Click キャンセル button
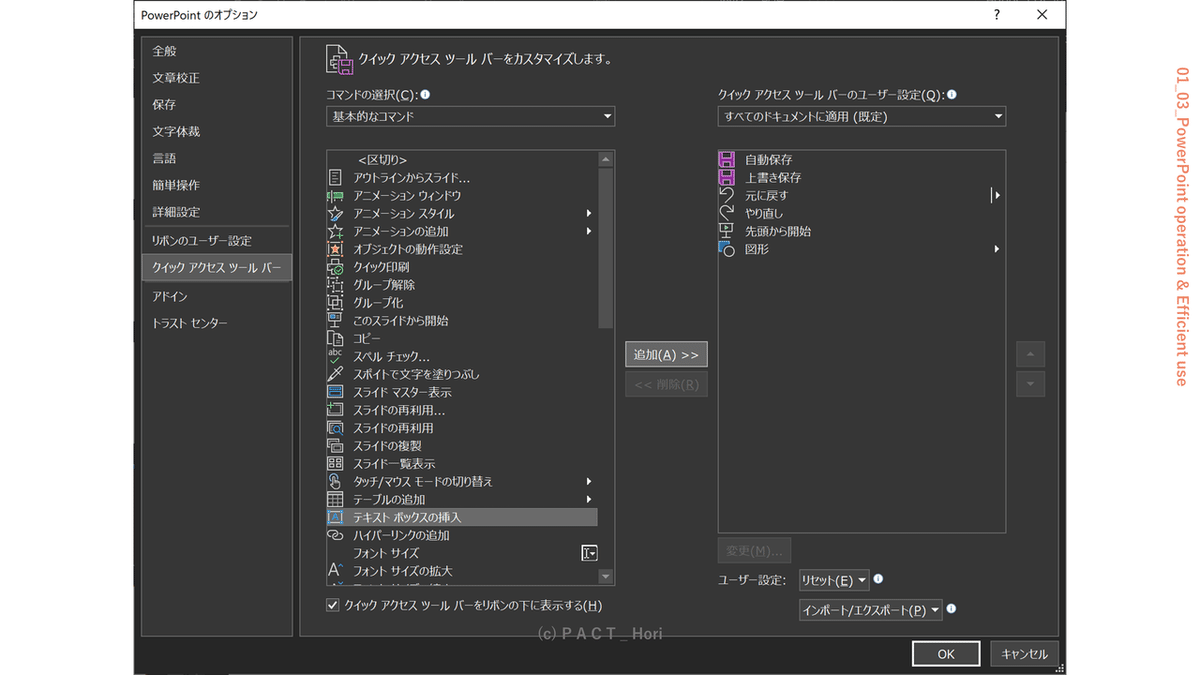 pyautogui.click(x=1024, y=654)
